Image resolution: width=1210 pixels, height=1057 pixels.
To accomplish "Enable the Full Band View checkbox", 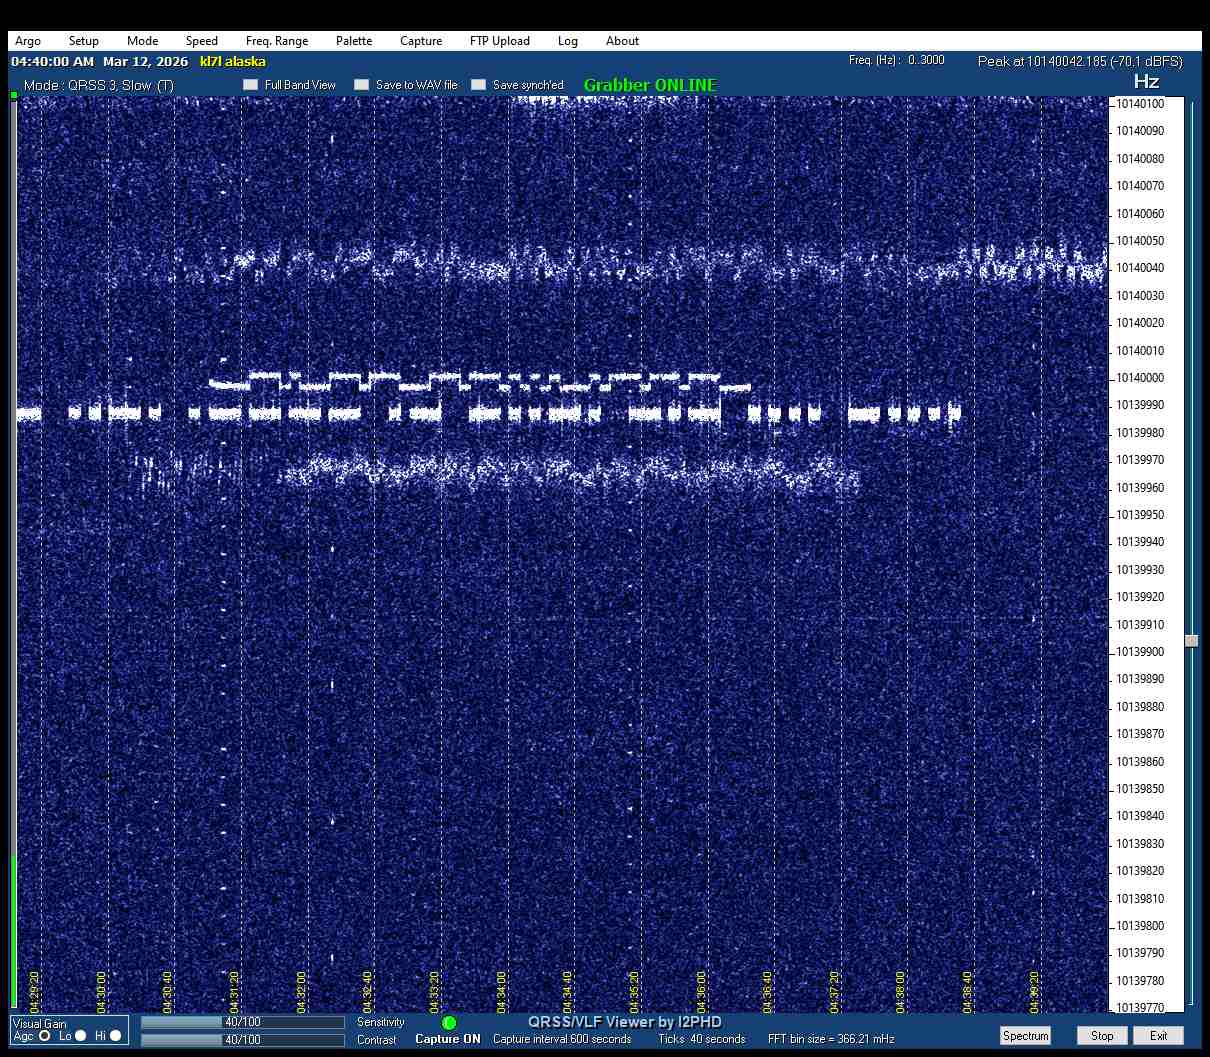I will click(251, 85).
